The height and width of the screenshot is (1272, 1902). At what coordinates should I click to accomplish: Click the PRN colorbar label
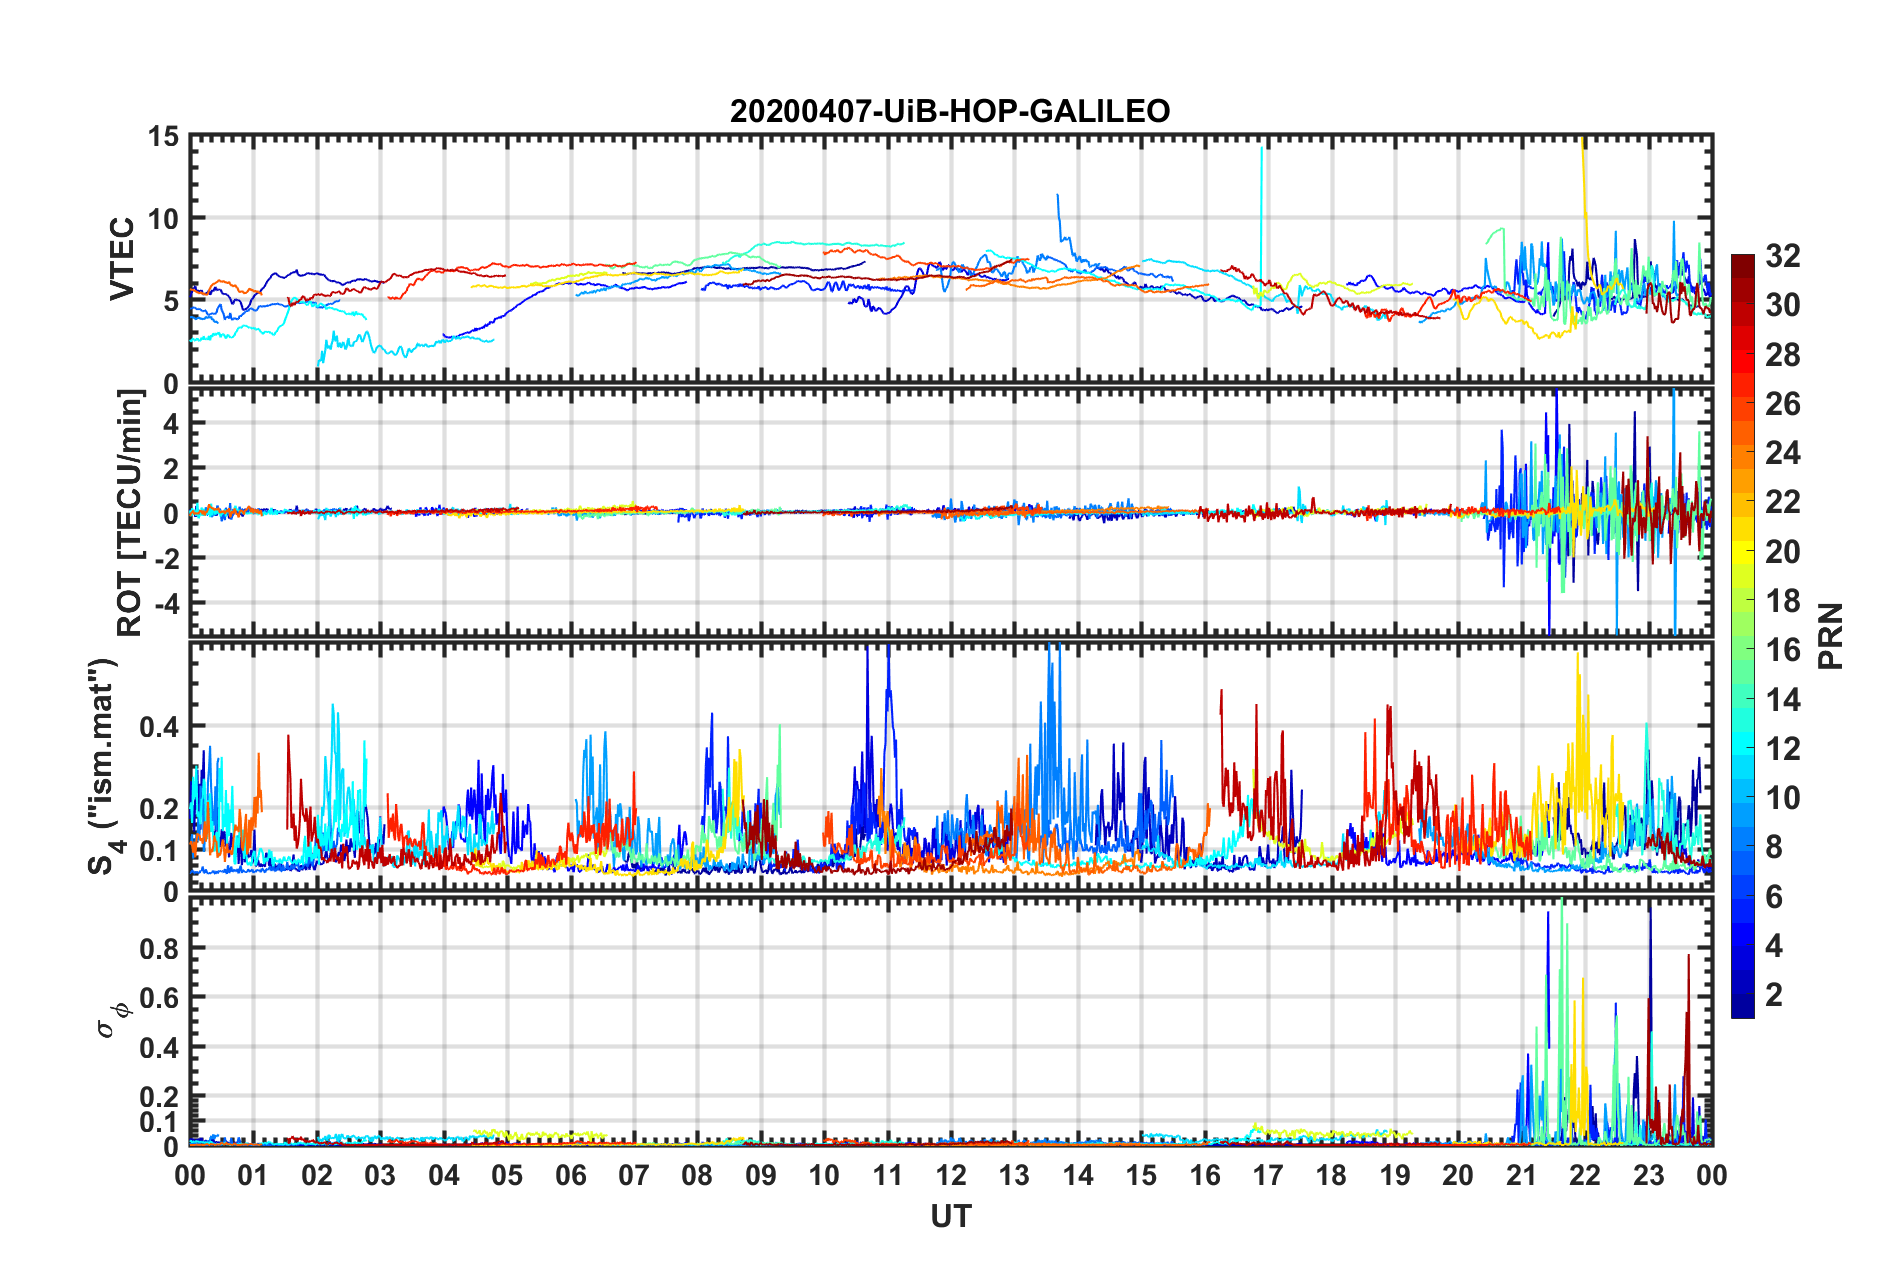pyautogui.click(x=1831, y=636)
